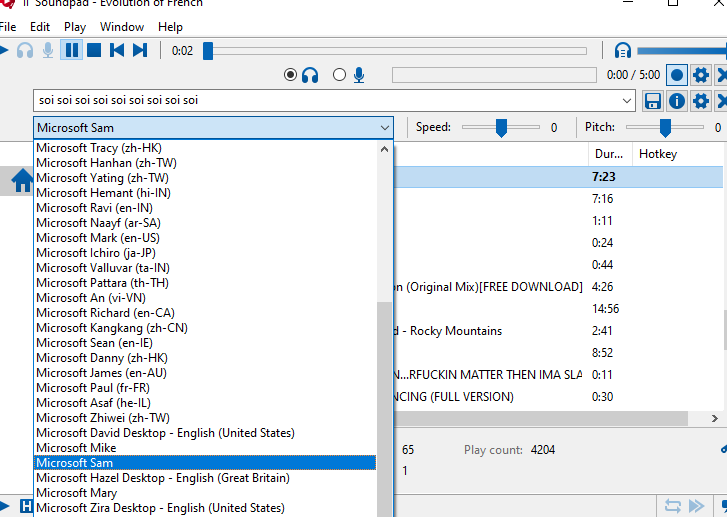Select Microsoft Richard (en-CA) voice
This screenshot has width=727, height=517.
[205, 313]
